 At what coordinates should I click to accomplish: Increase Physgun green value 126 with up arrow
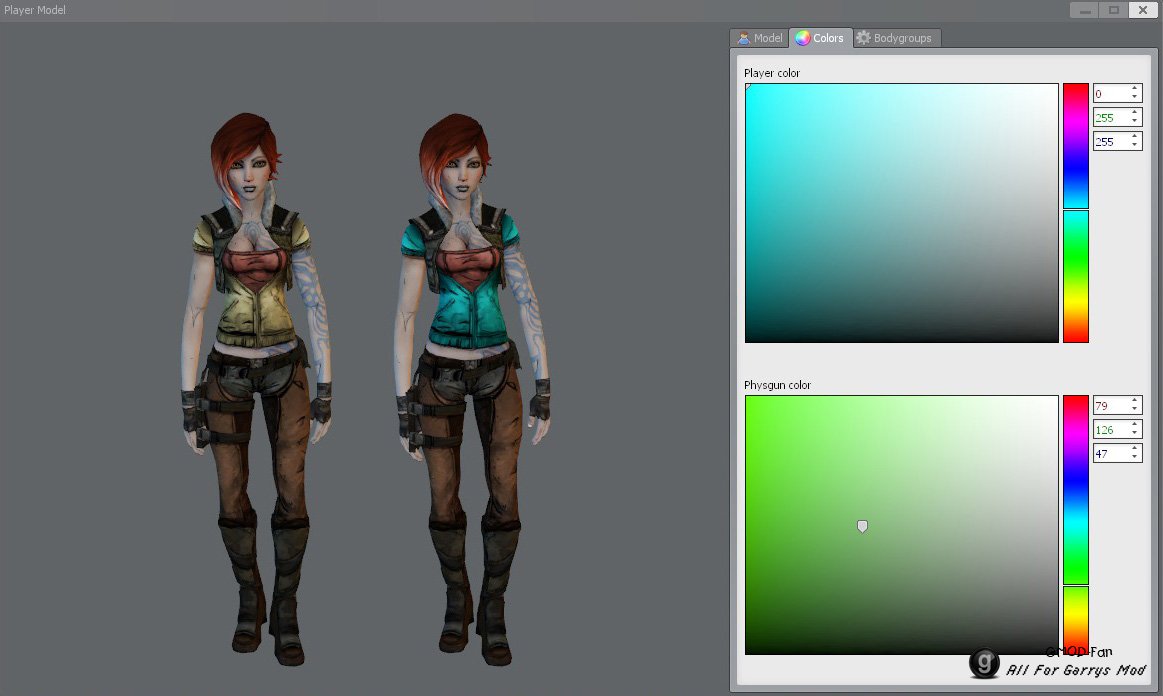[x=1135, y=424]
